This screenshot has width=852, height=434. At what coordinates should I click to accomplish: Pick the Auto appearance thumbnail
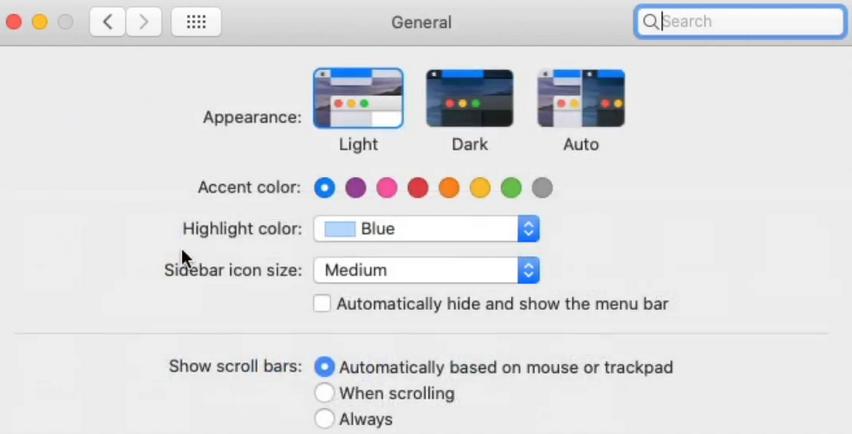(x=581, y=98)
